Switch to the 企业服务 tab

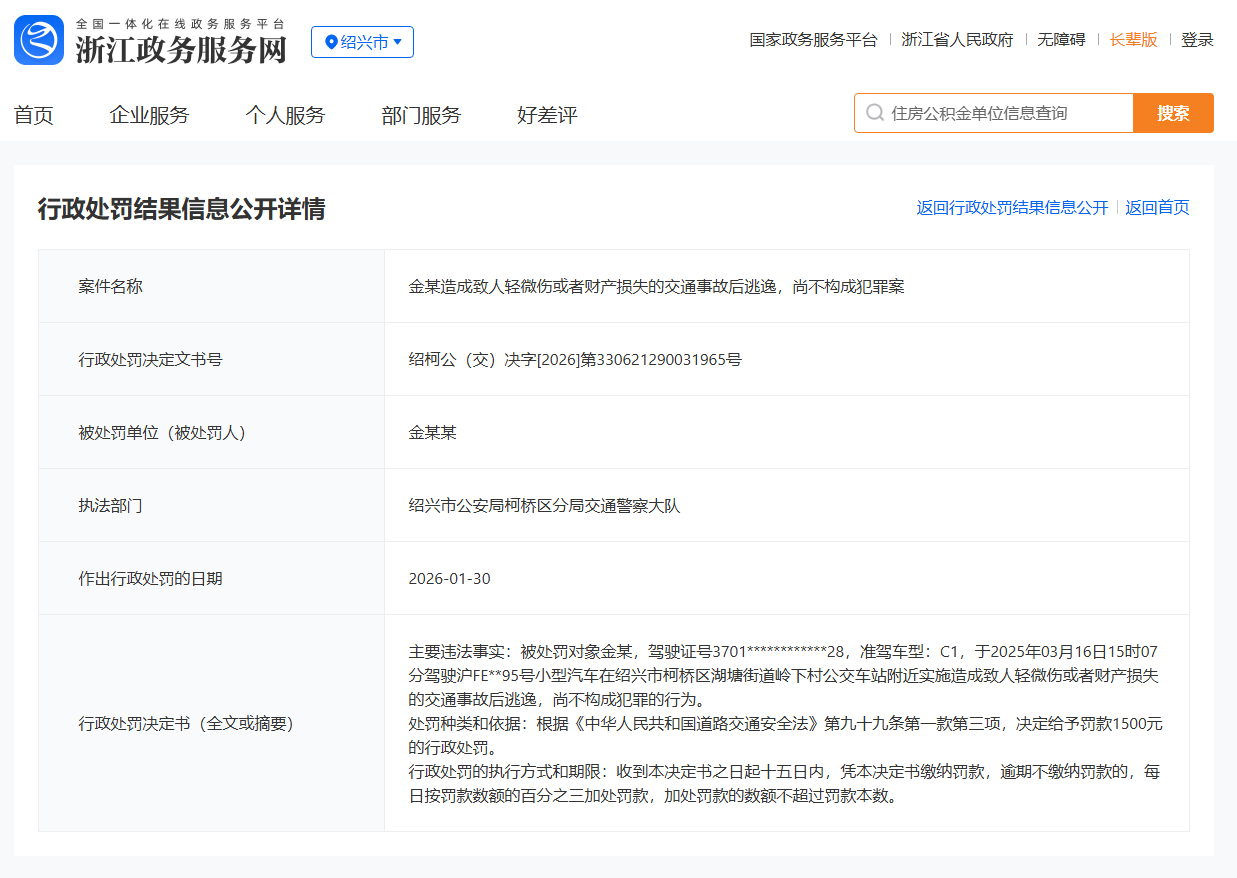click(149, 115)
